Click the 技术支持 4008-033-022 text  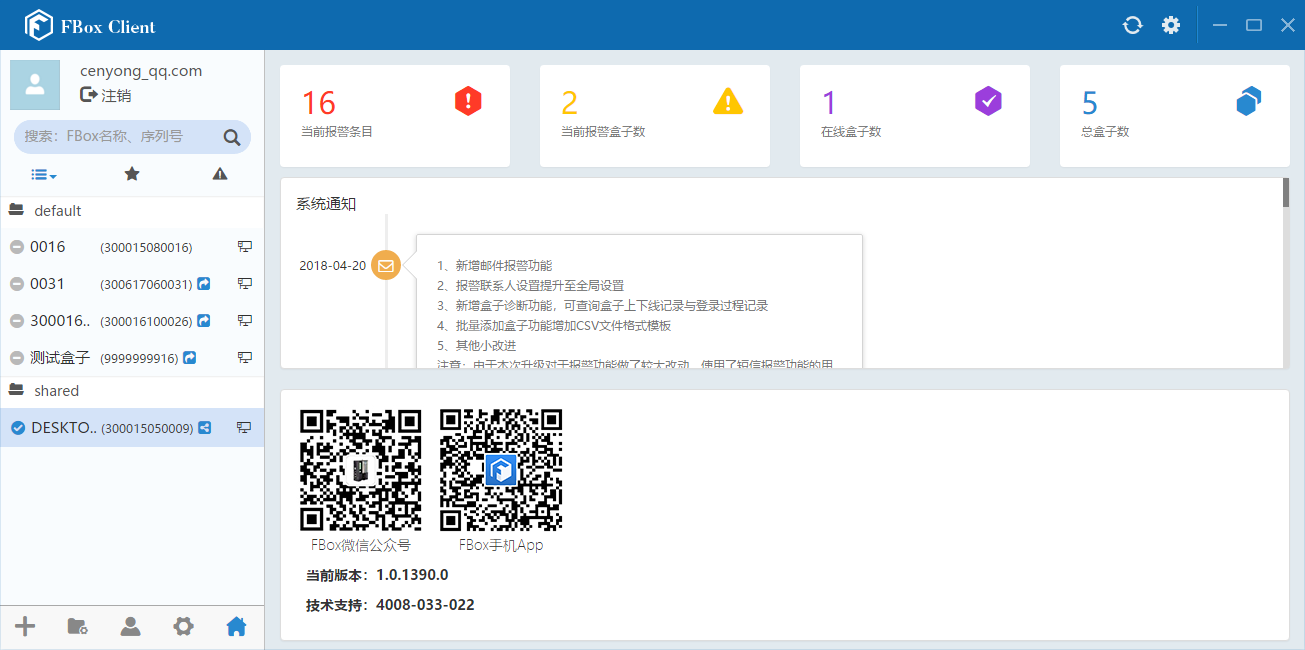pyautogui.click(x=390, y=605)
